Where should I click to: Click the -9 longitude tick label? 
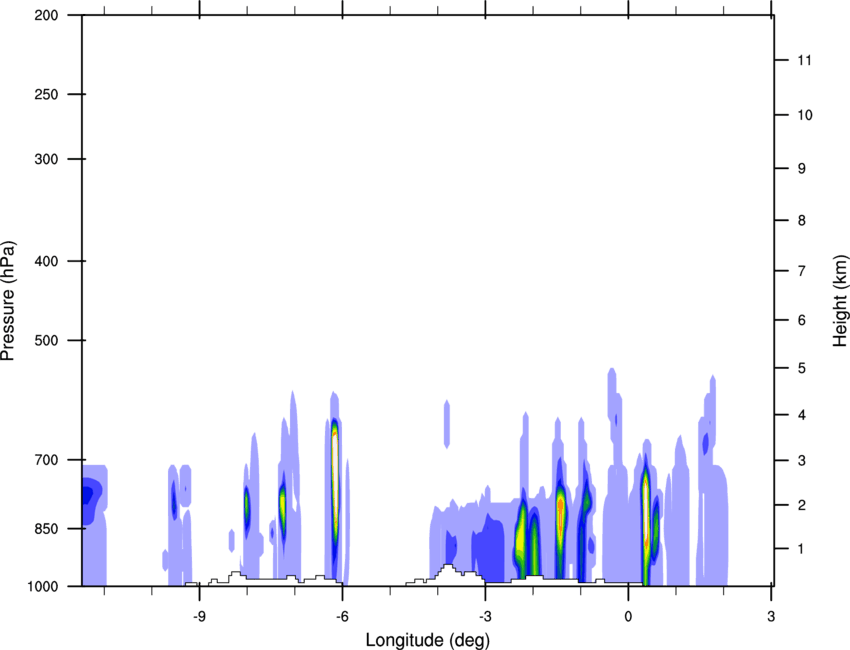click(x=199, y=616)
